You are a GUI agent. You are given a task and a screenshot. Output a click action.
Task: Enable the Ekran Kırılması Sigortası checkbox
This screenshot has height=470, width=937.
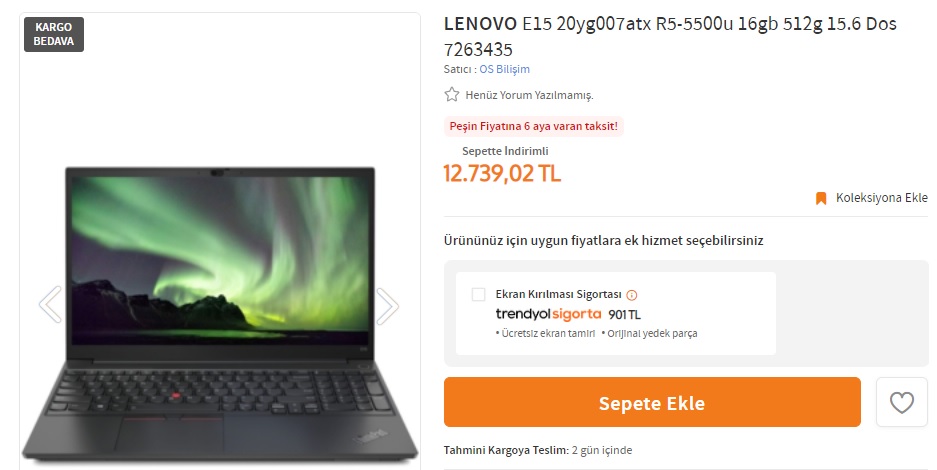(x=478, y=294)
